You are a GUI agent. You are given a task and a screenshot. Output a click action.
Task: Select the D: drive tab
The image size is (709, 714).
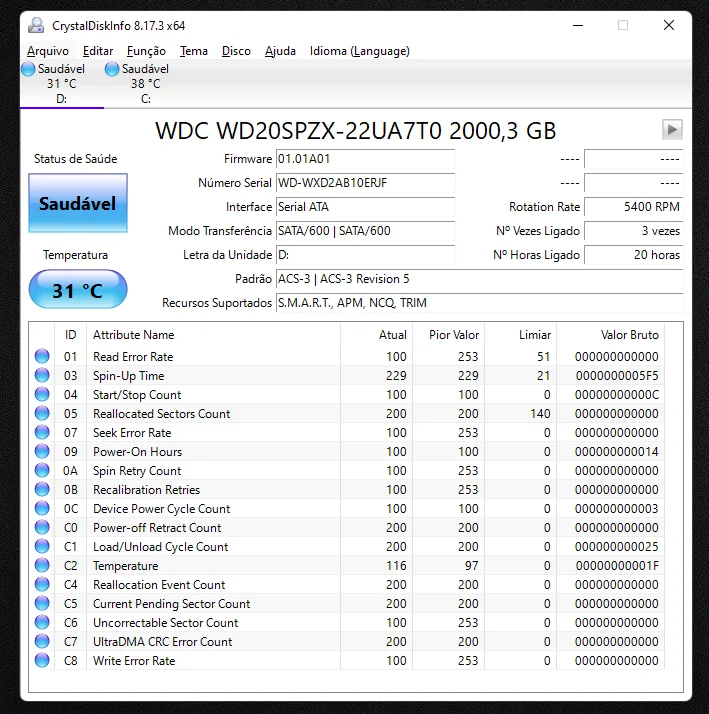62,84
